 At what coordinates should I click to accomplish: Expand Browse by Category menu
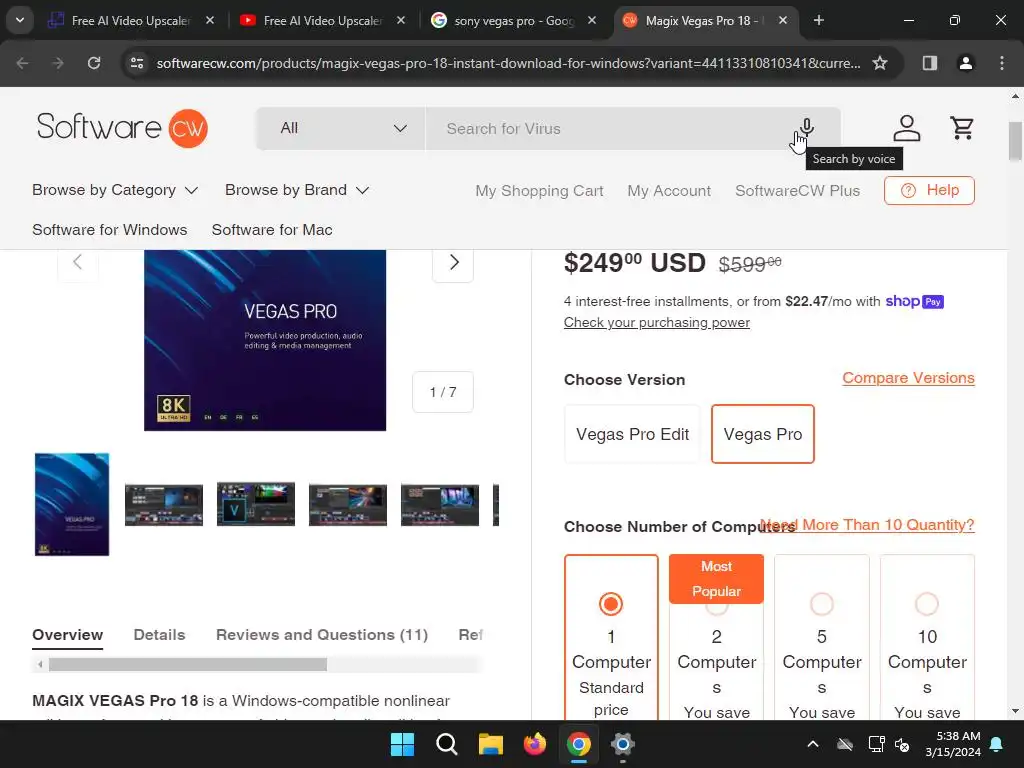point(115,190)
